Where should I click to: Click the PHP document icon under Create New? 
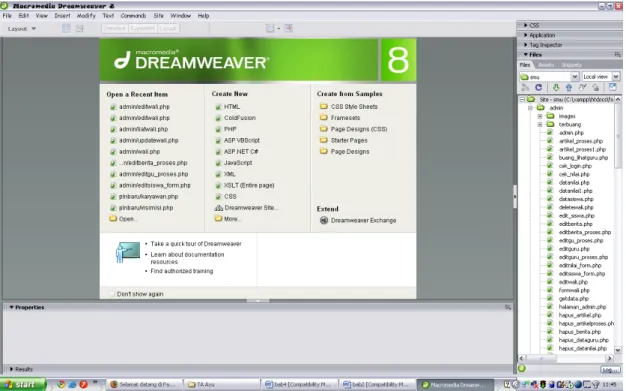pos(218,129)
